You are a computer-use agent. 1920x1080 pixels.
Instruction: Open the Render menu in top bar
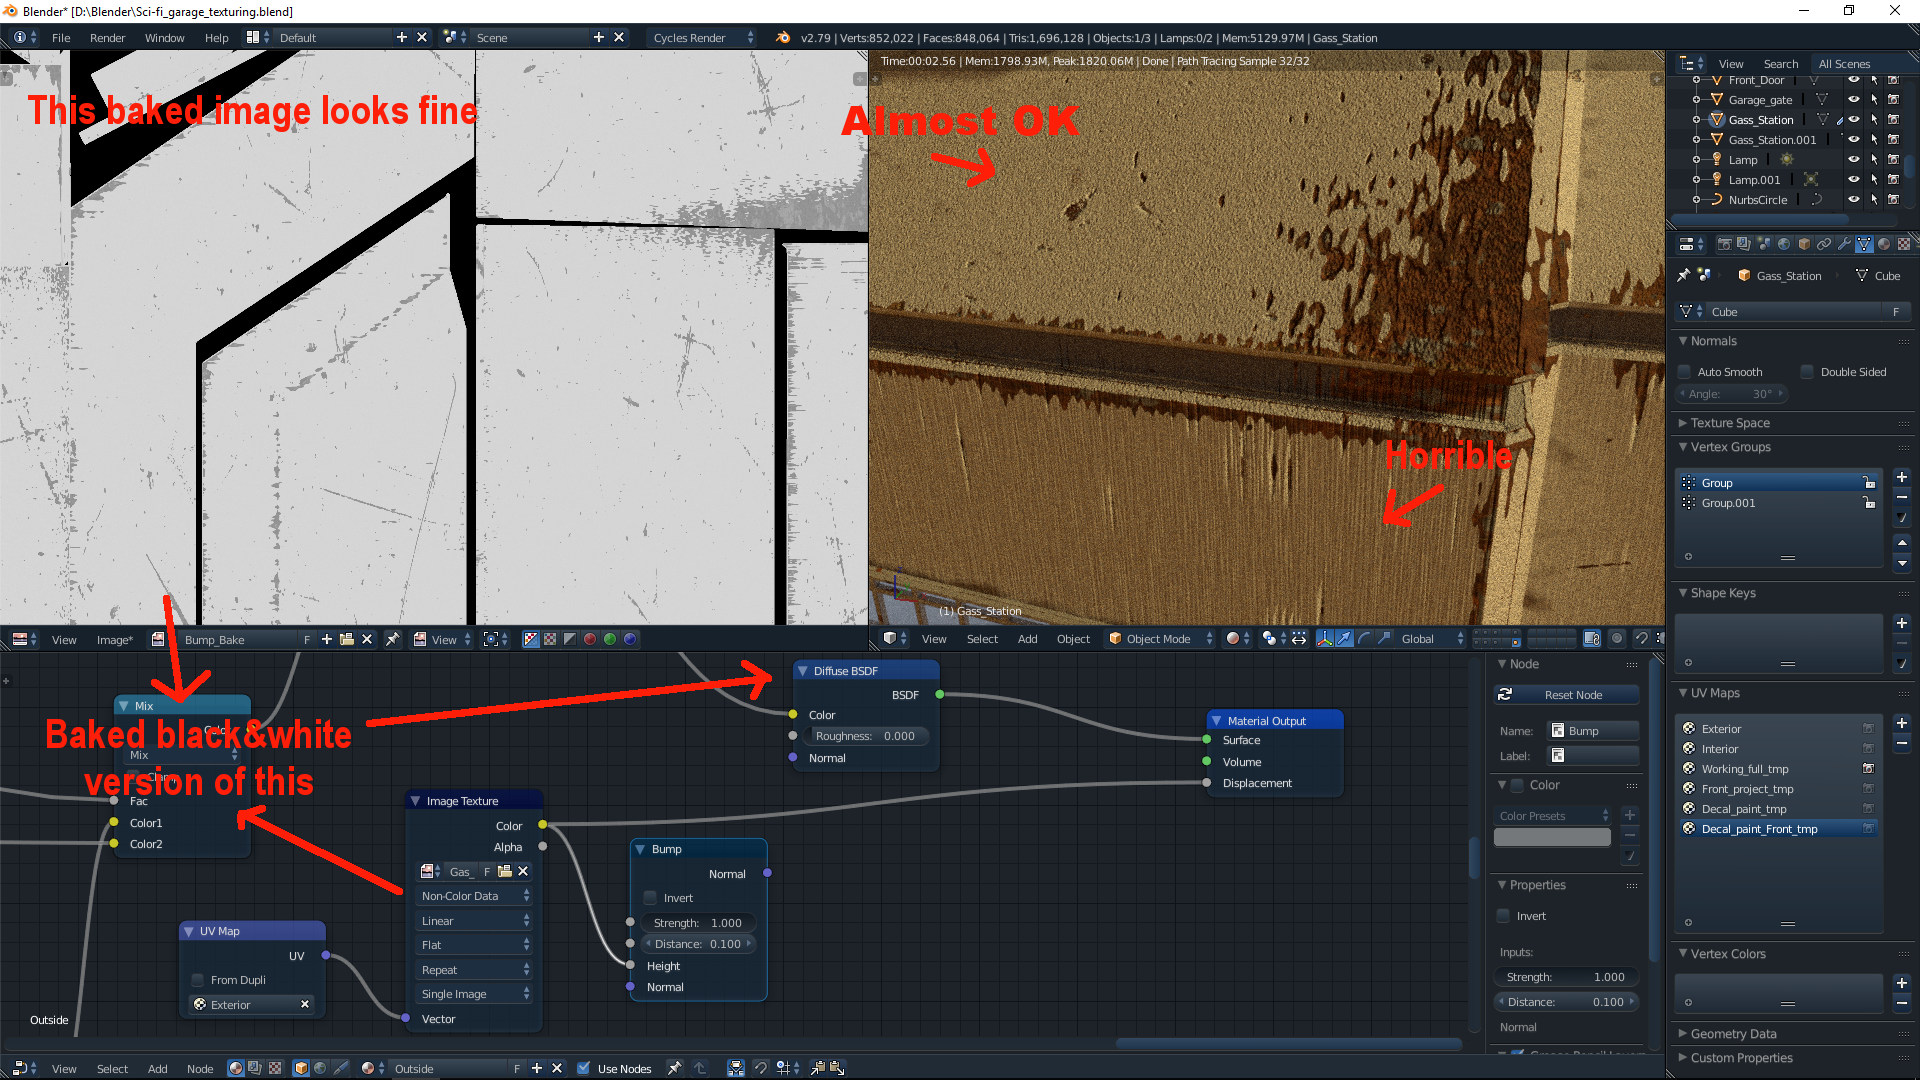coord(107,38)
